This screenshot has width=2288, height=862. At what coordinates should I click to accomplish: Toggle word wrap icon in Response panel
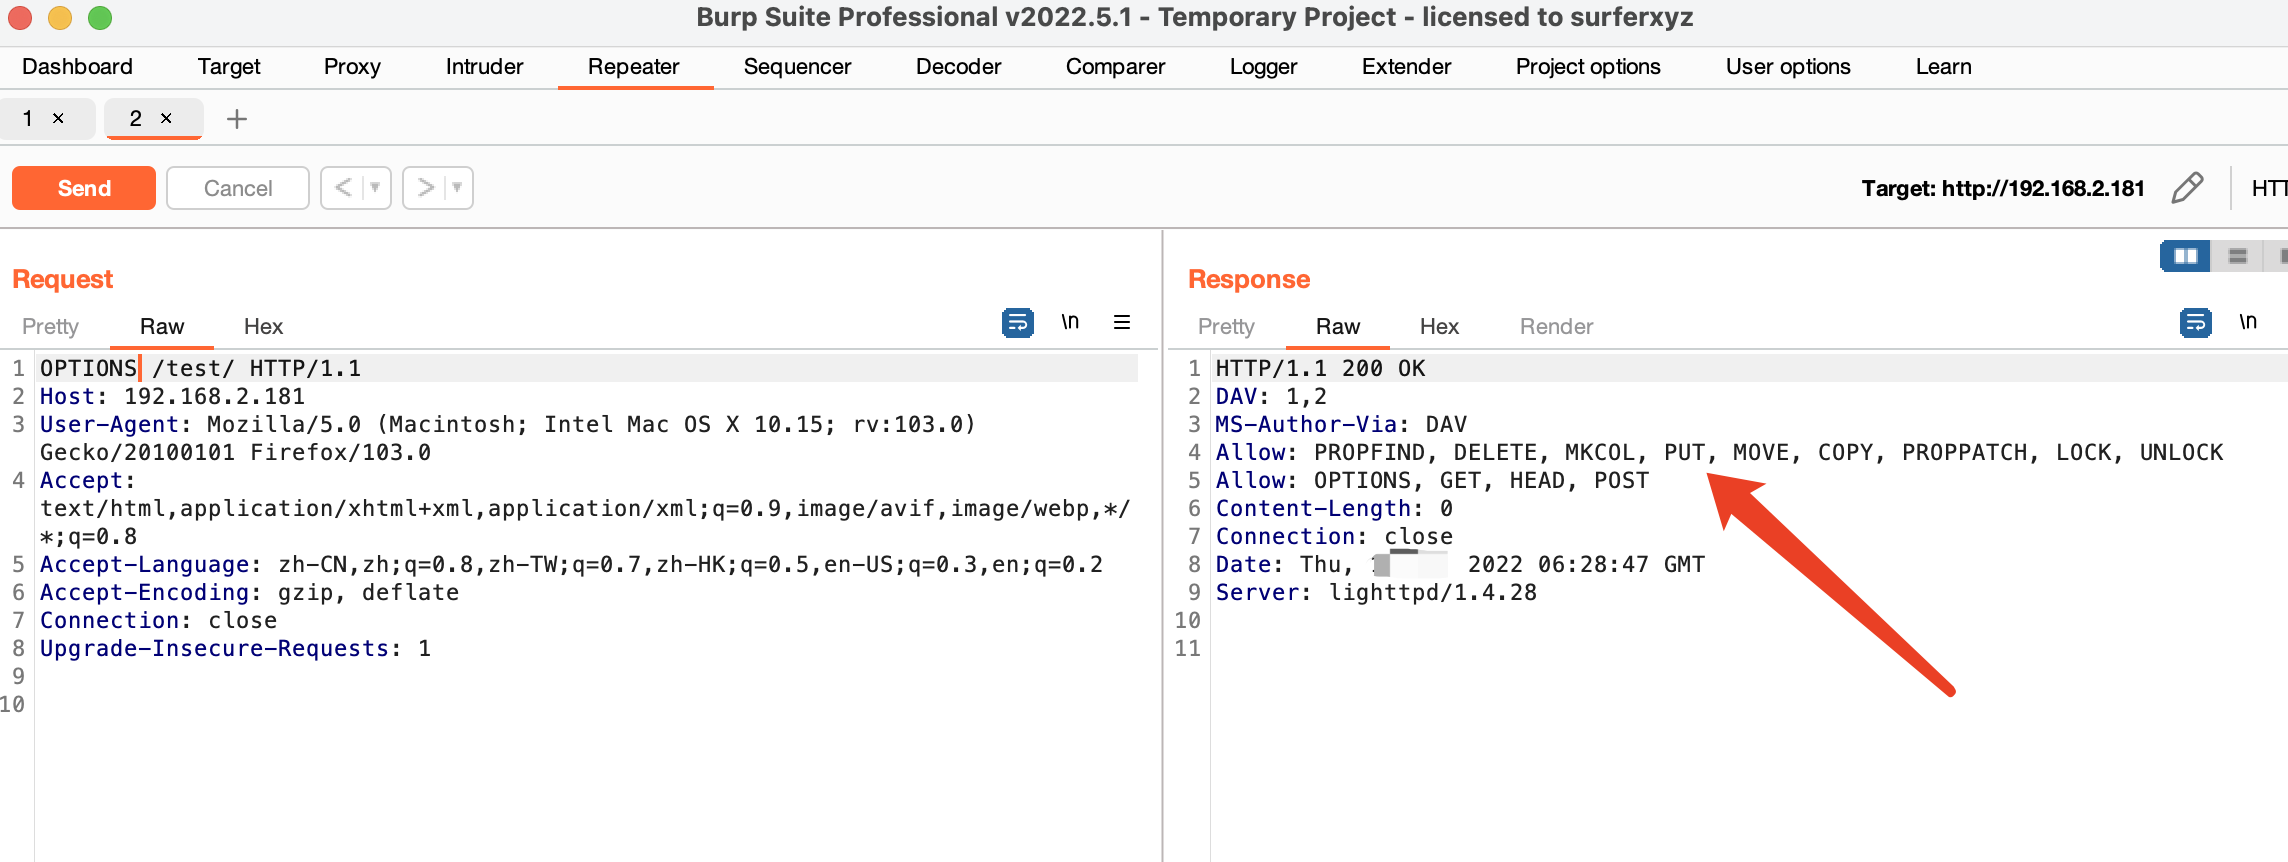2195,323
